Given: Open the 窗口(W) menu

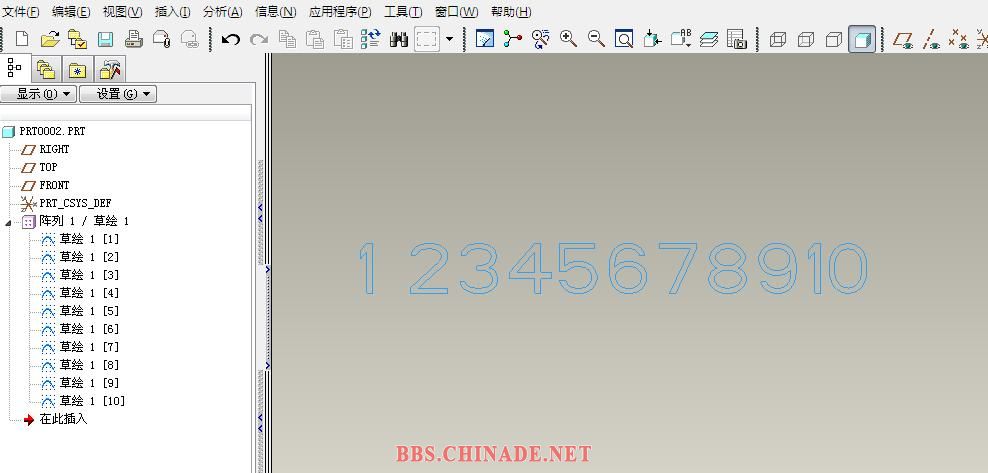Looking at the screenshot, I should pos(456,12).
